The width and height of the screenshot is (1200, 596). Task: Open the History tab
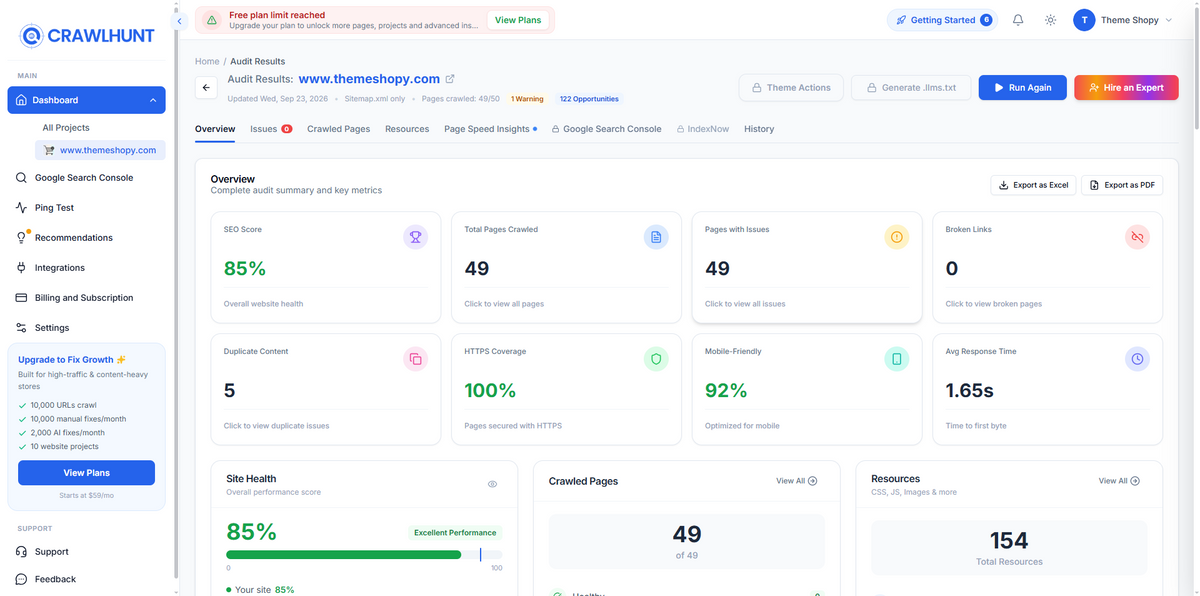pos(759,129)
